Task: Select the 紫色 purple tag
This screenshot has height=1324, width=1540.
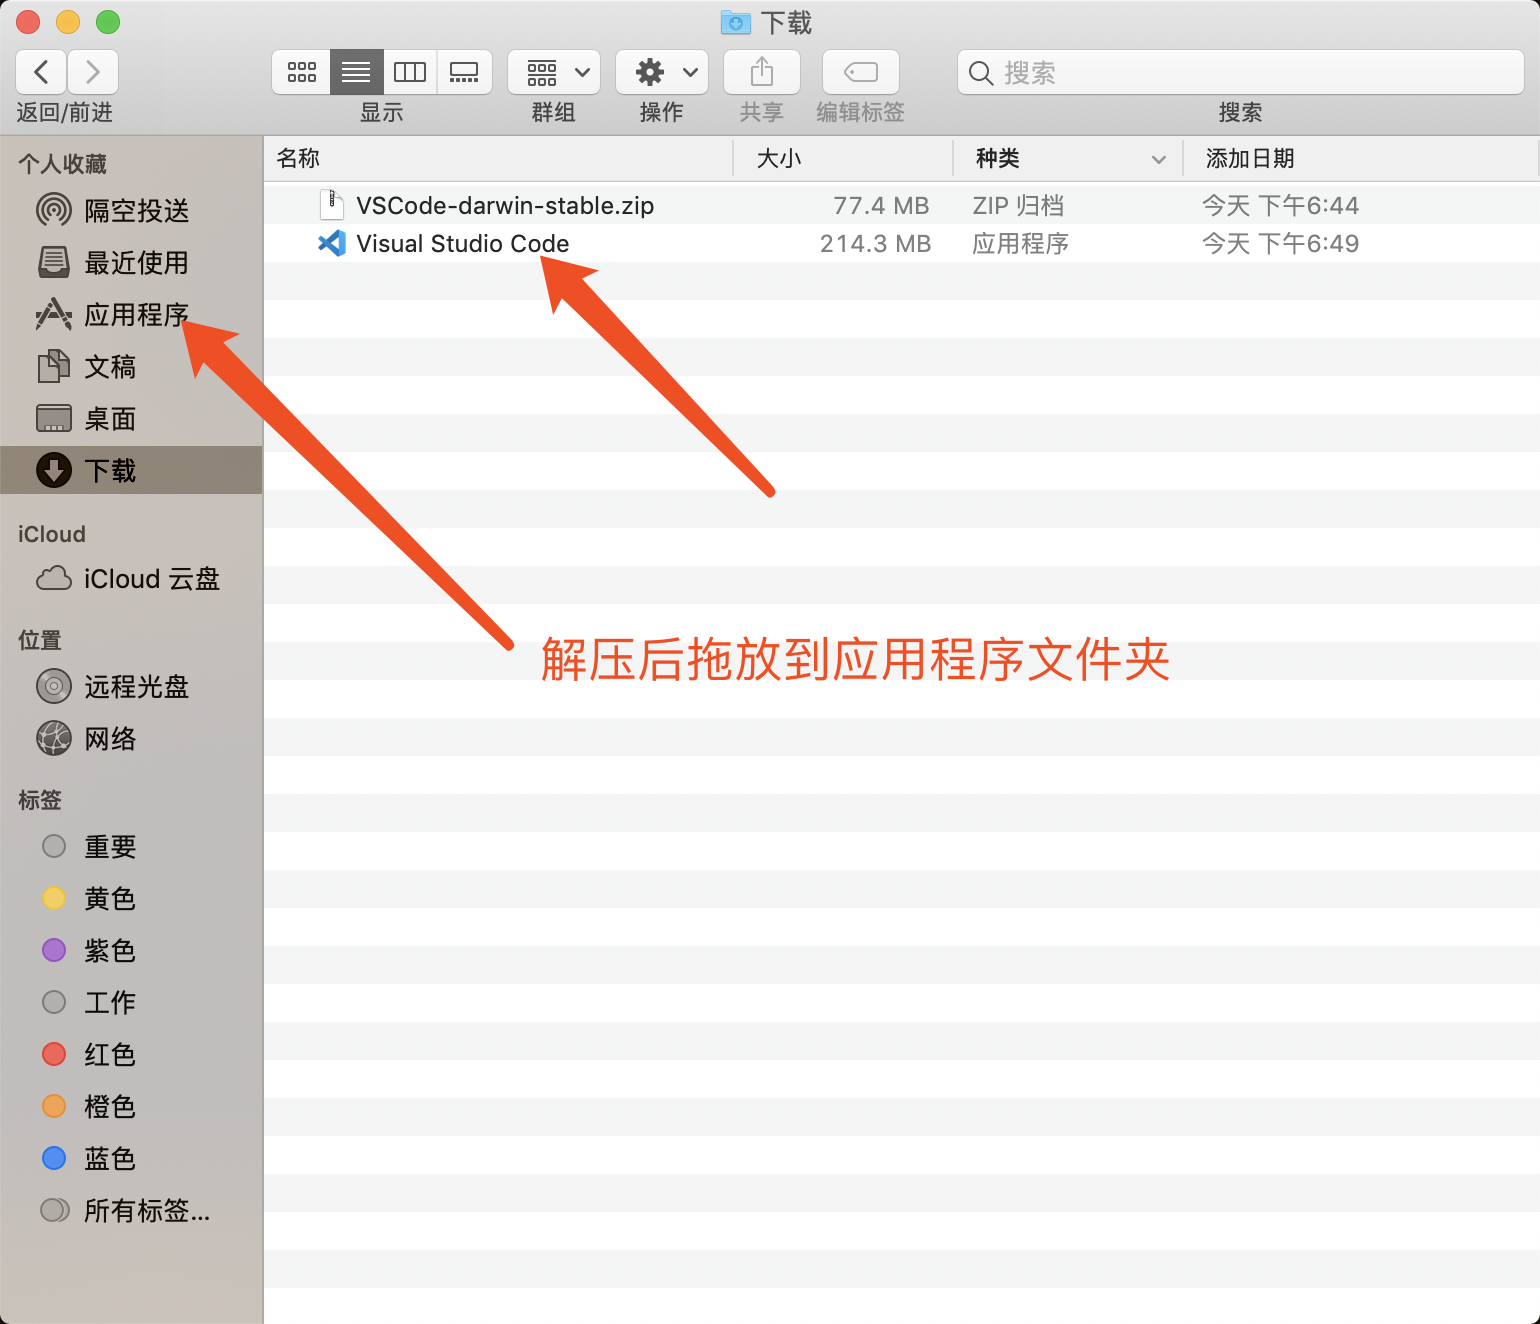Action: 131,950
